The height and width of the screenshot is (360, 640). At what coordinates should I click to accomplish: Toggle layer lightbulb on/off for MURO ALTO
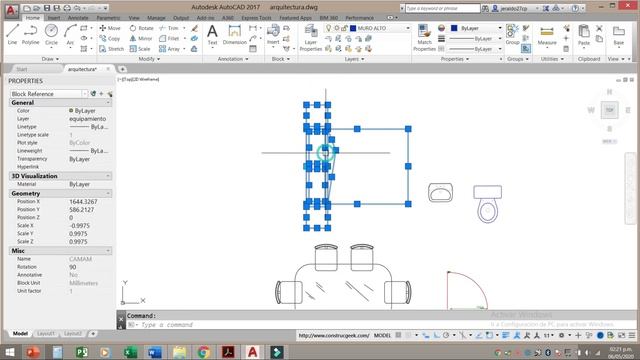coord(328,28)
